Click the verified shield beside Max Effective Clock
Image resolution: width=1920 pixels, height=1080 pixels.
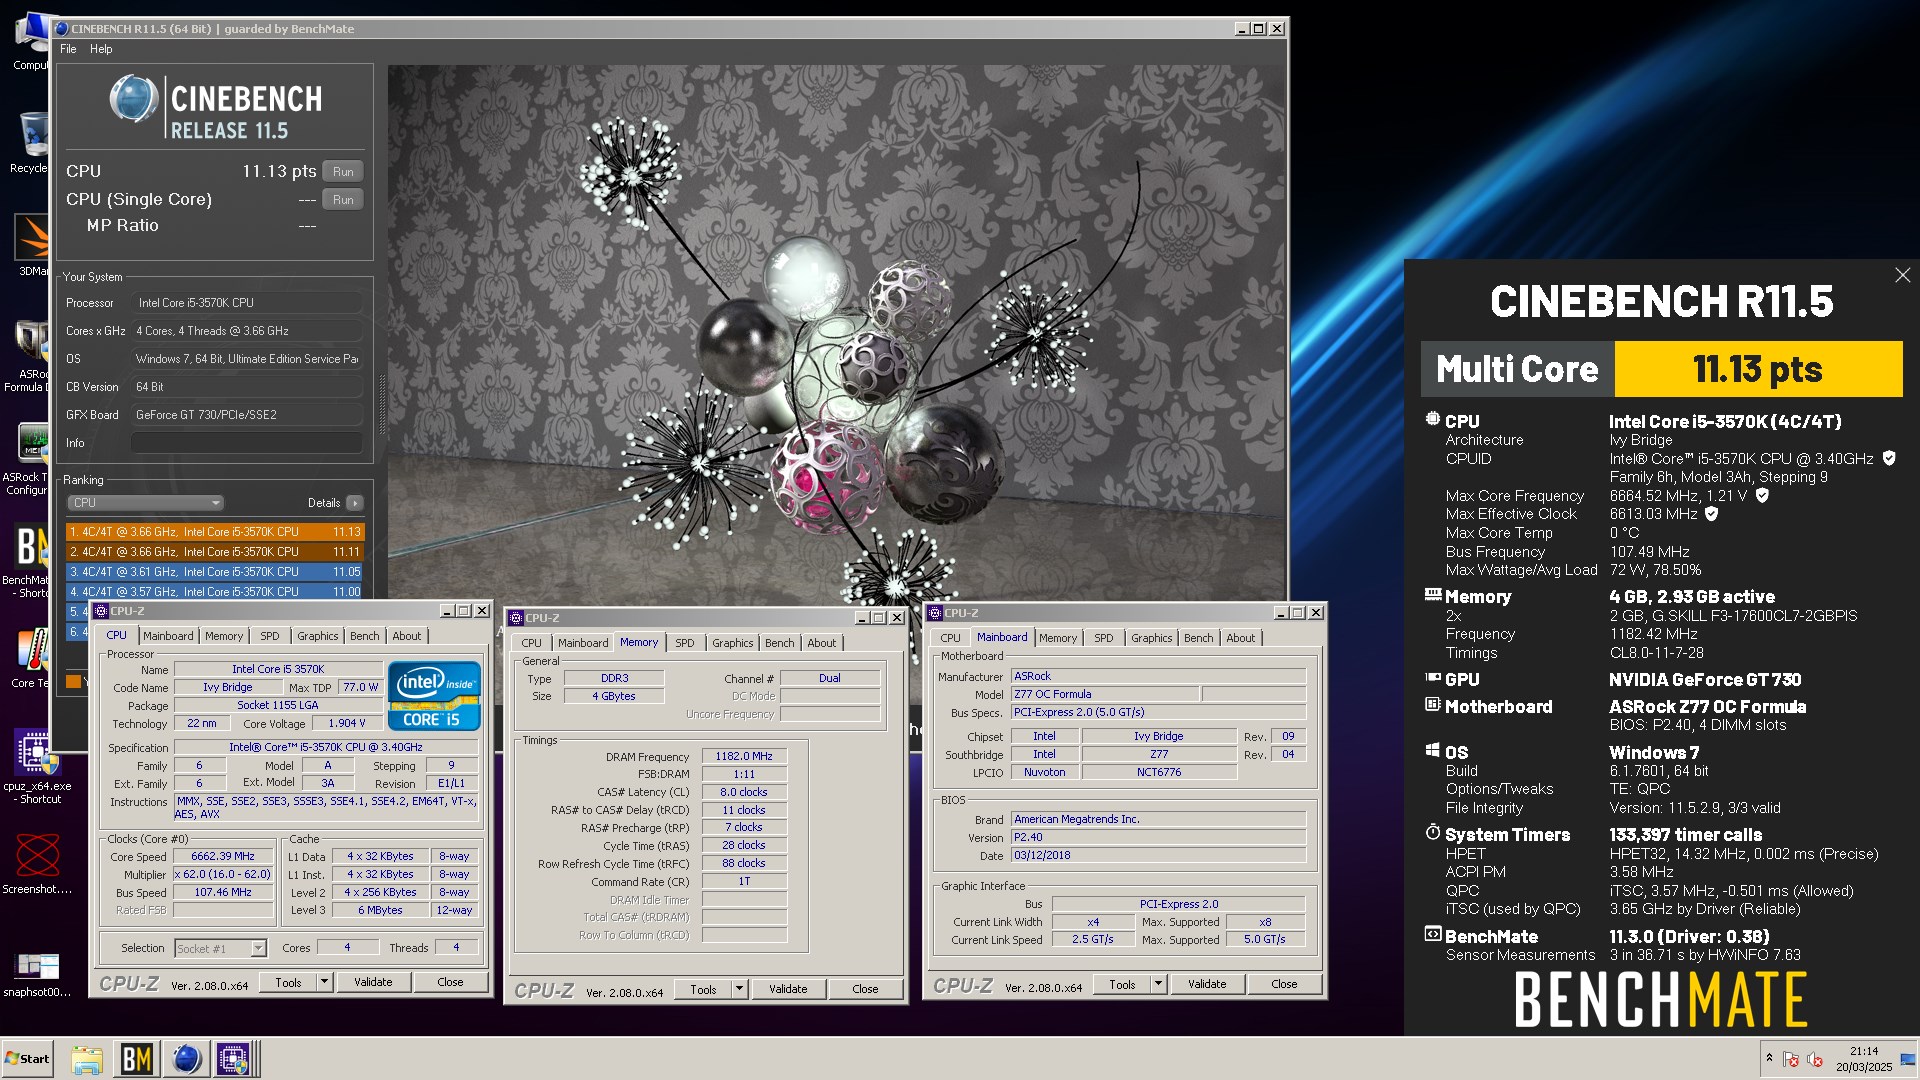pos(1711,513)
